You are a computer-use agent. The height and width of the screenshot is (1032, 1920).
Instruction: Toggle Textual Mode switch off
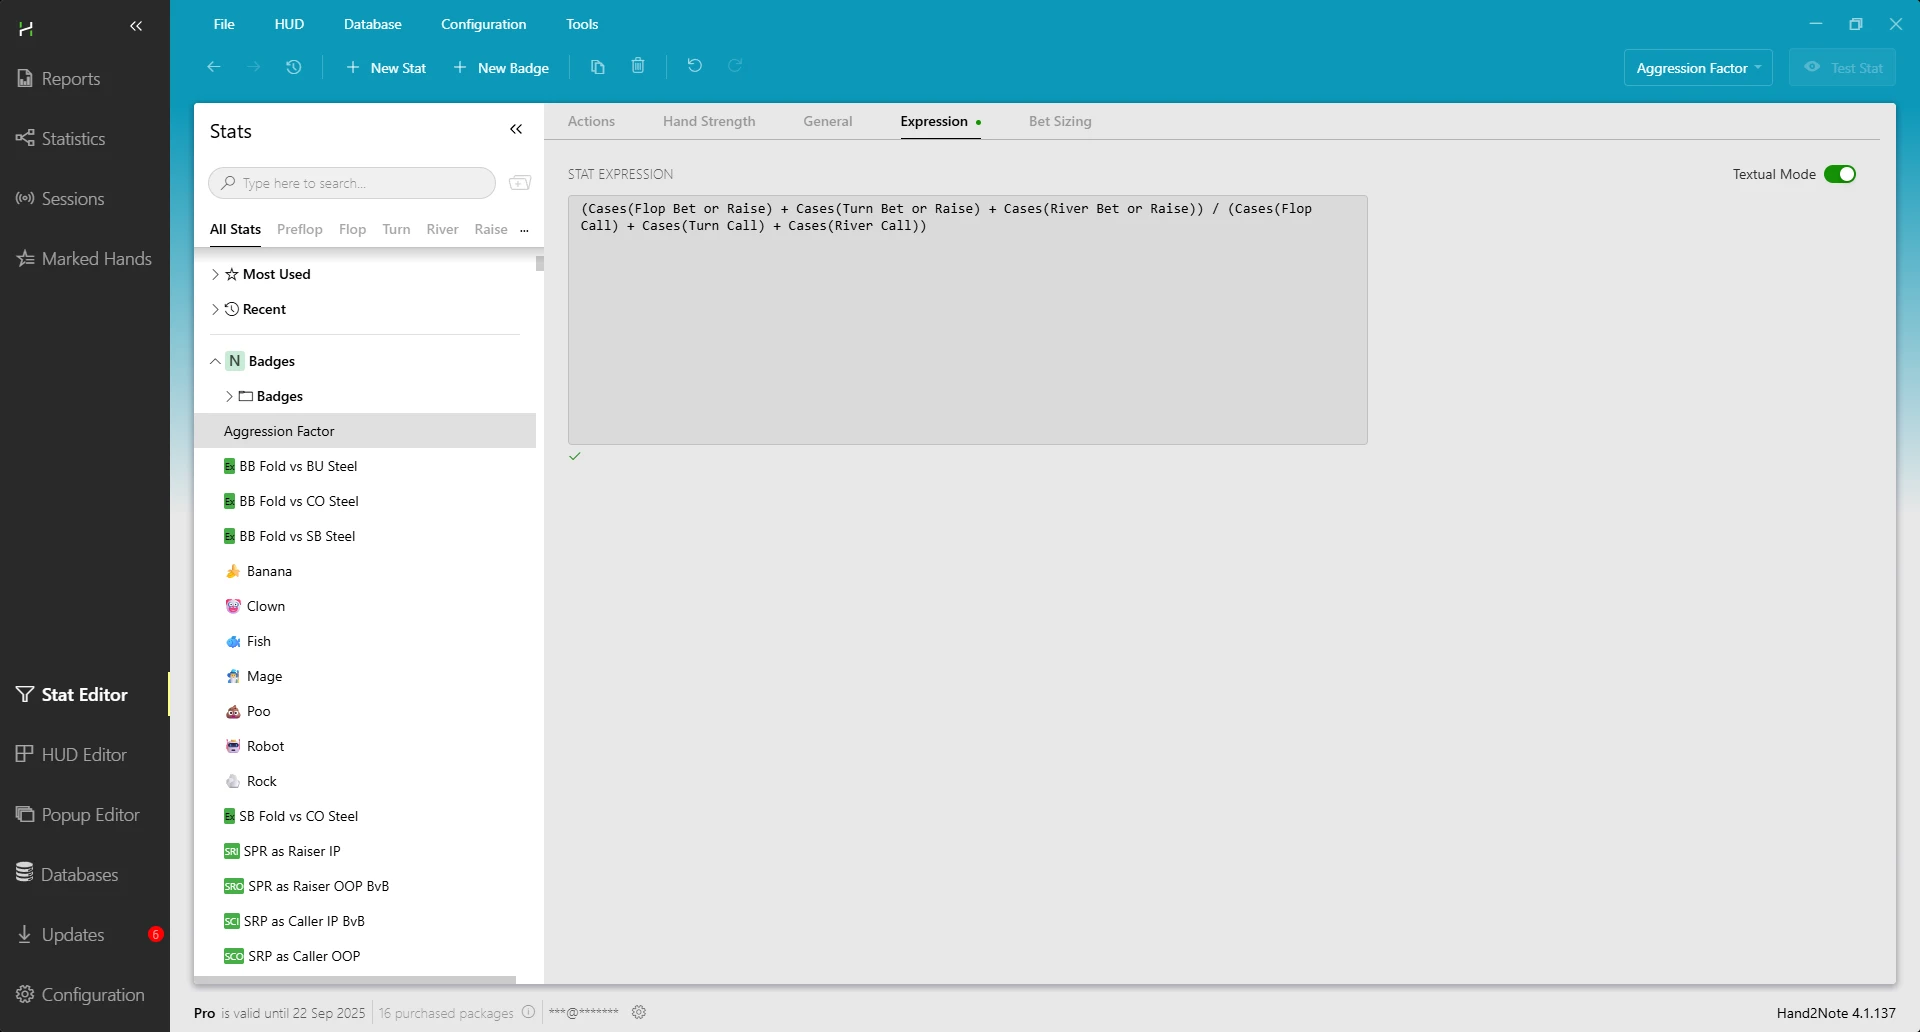pos(1839,174)
